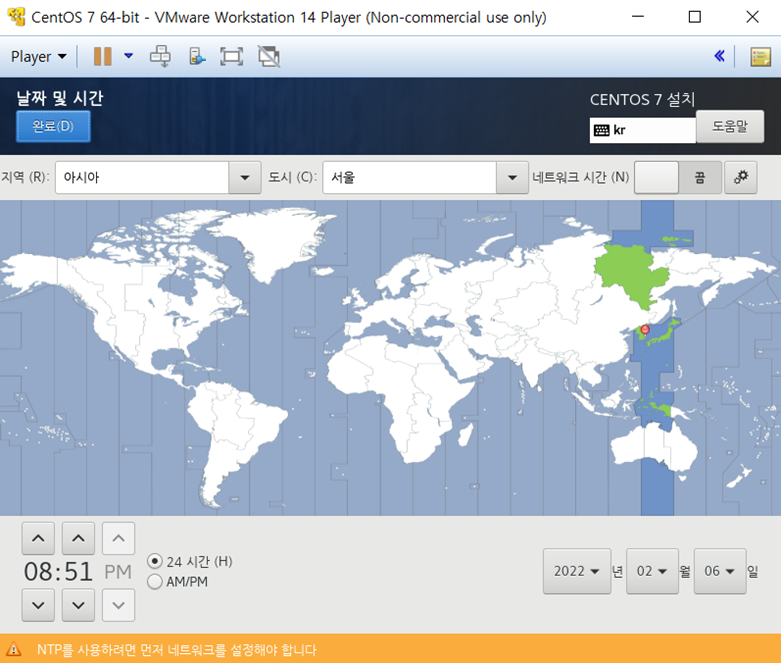Viewport: 781px width, 663px height.
Task: Open NTP server settings gear icon
Action: 741,177
